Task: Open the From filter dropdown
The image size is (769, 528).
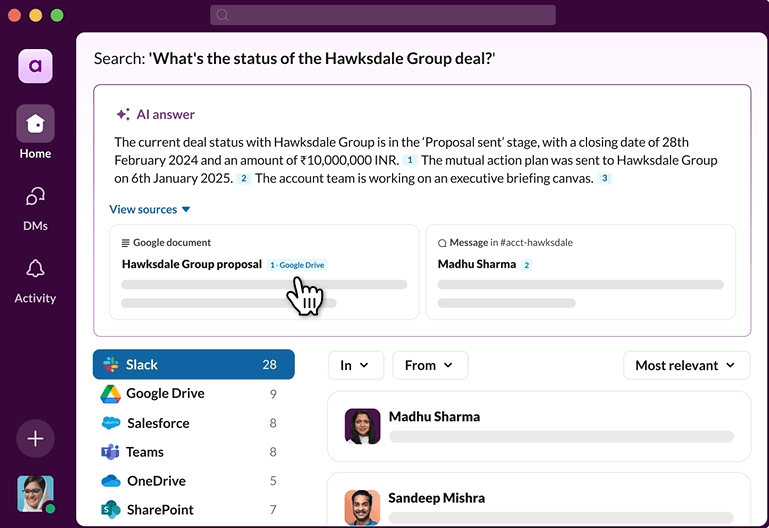Action: 430,365
